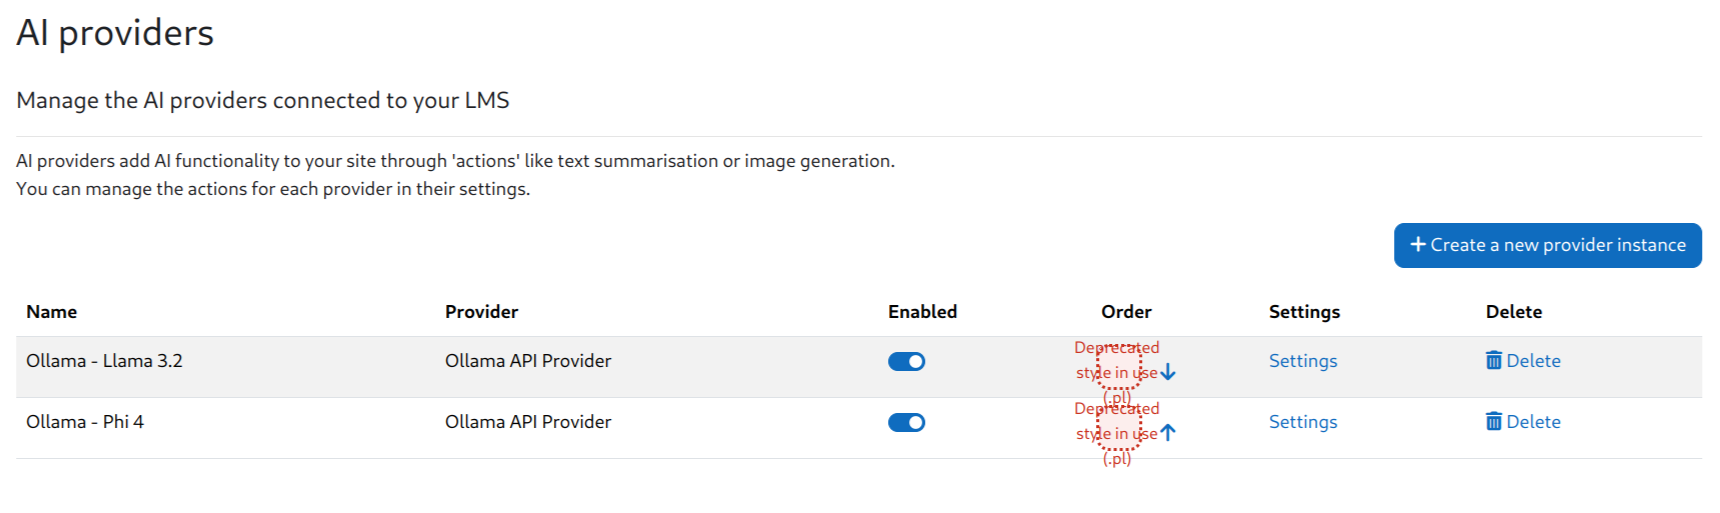Click trash icon for Ollama - Llama 3.2

point(1494,360)
